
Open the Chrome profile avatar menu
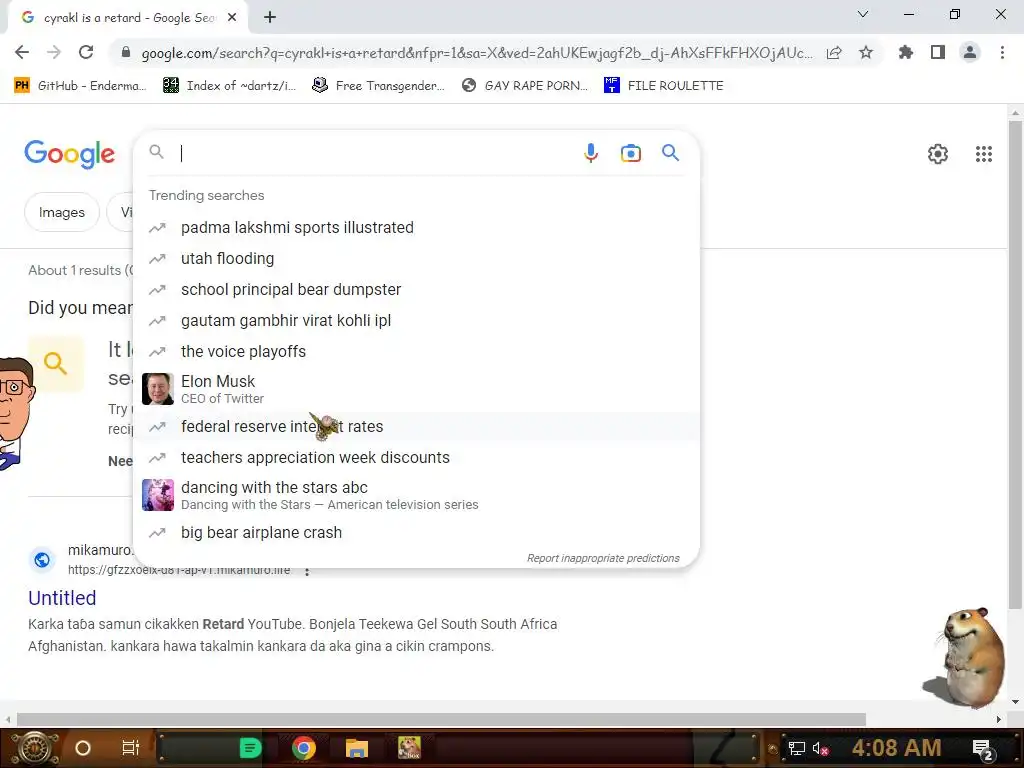point(970,52)
